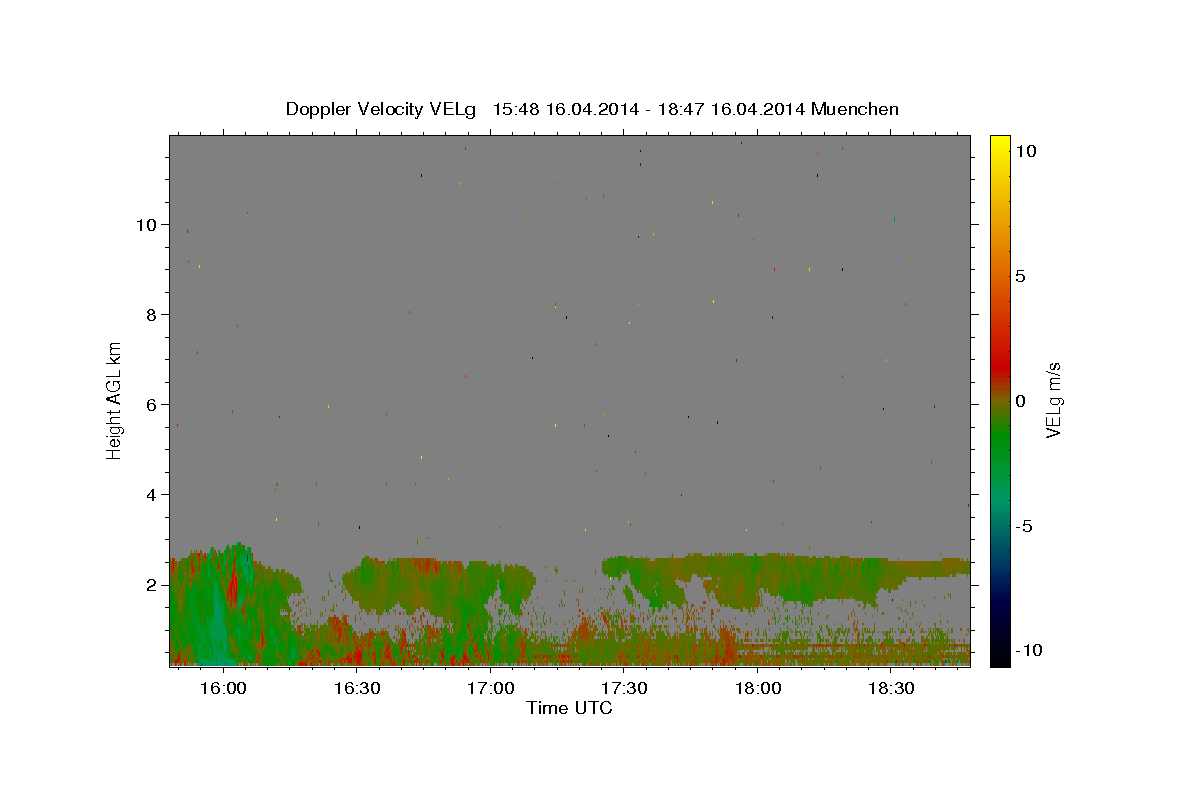Image resolution: width=1200 pixels, height=800 pixels.
Task: Click the colorbar tick label '5'
Action: click(x=1020, y=276)
